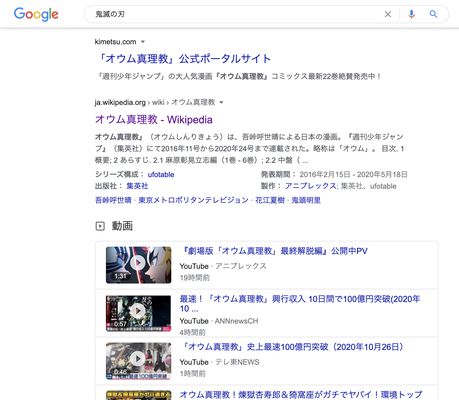This screenshot has width=459, height=400.
Task: Open 劇場版 最終解脱編 公開中PV video title
Action: click(273, 251)
